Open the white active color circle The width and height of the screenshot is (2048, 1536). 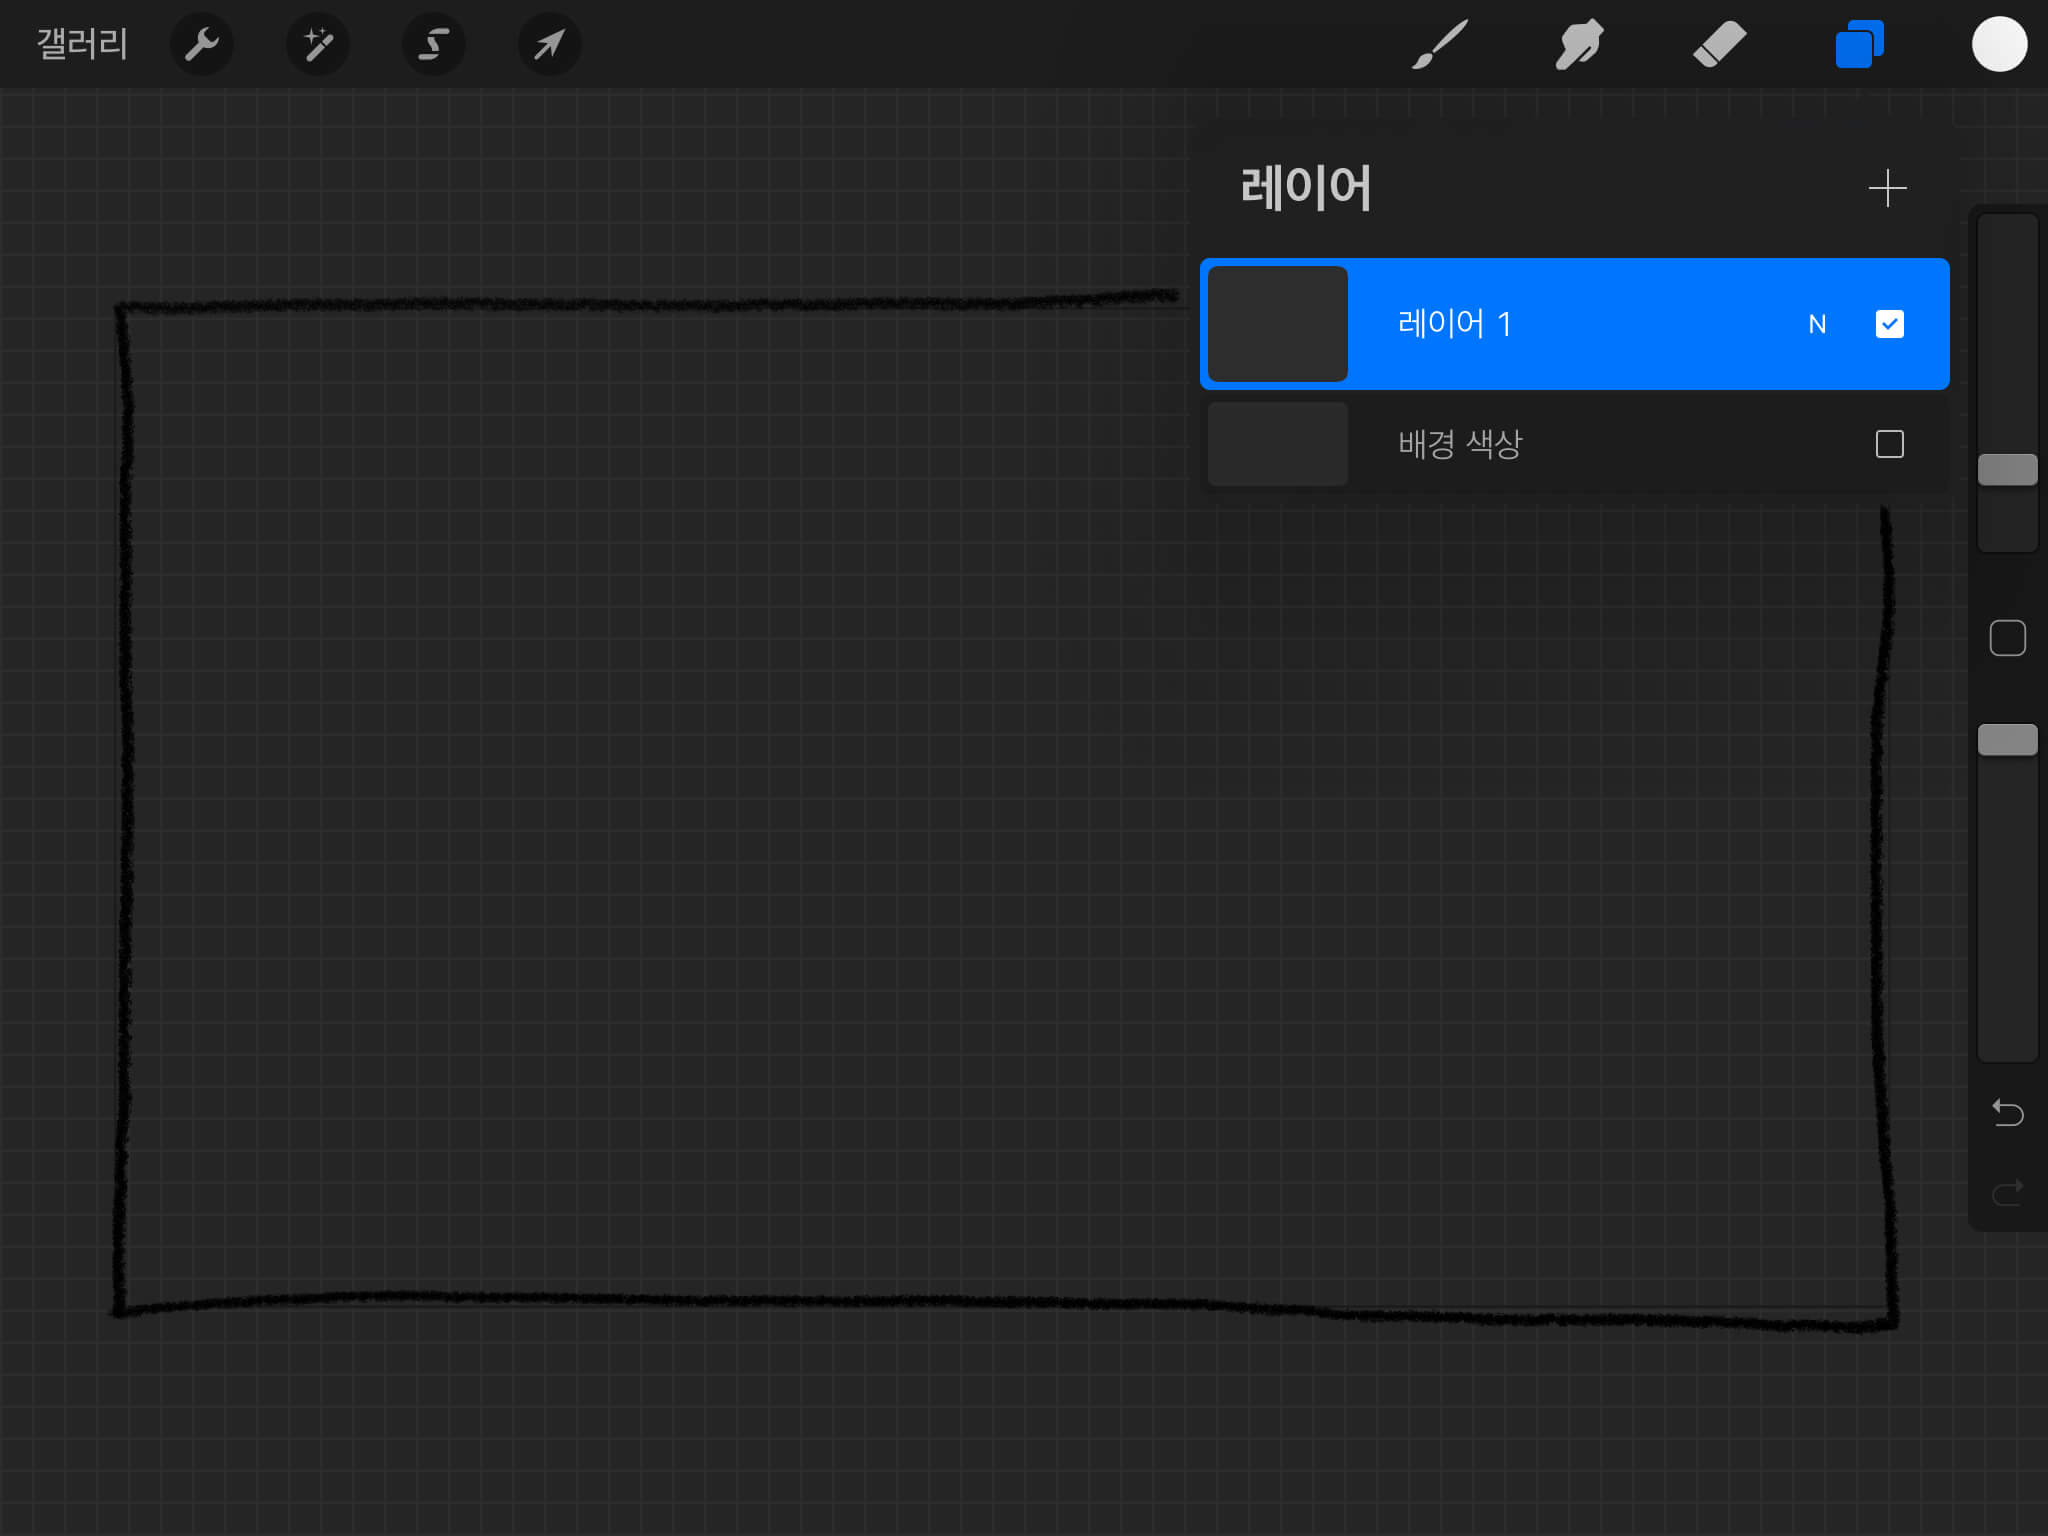1998,44
